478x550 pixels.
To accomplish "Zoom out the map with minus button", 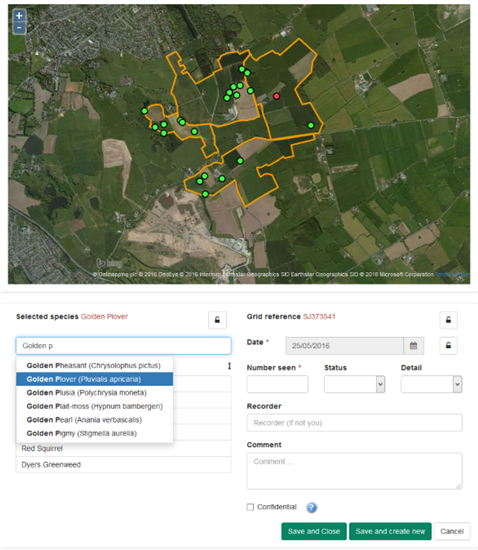I will 19,28.
